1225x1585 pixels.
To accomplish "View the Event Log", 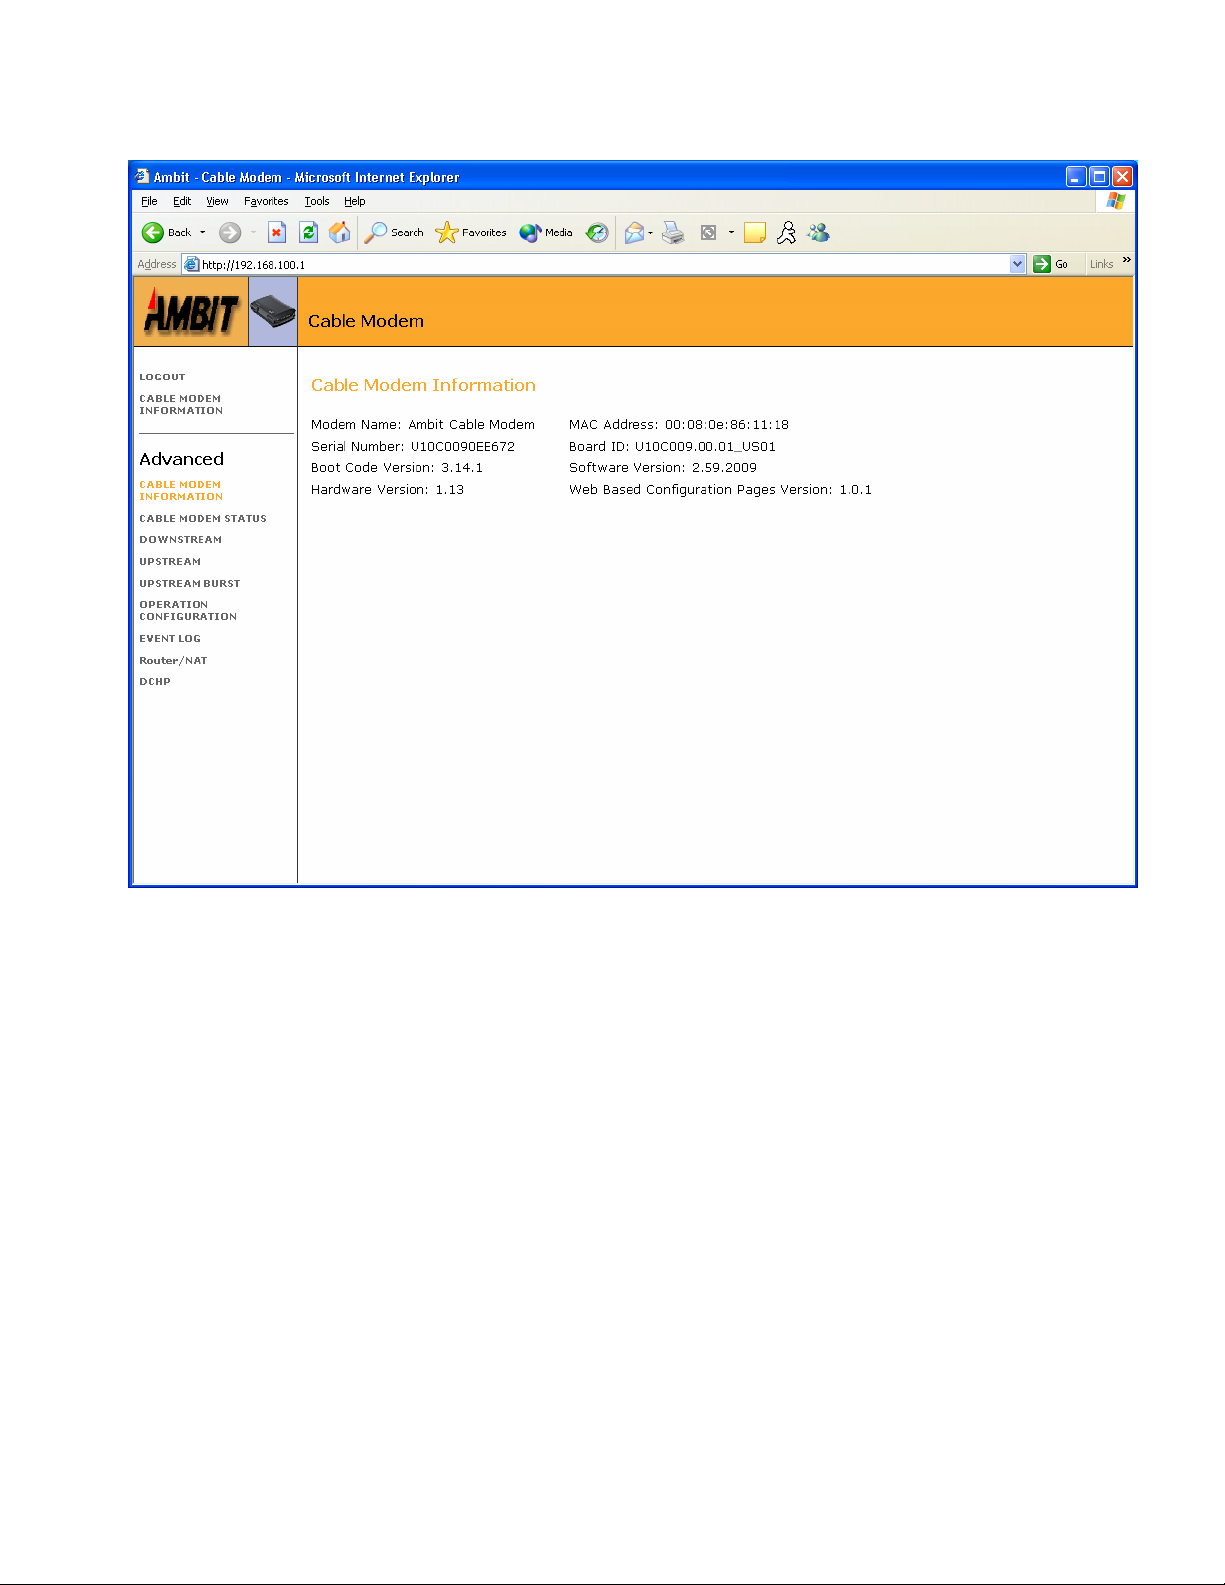I will 170,638.
